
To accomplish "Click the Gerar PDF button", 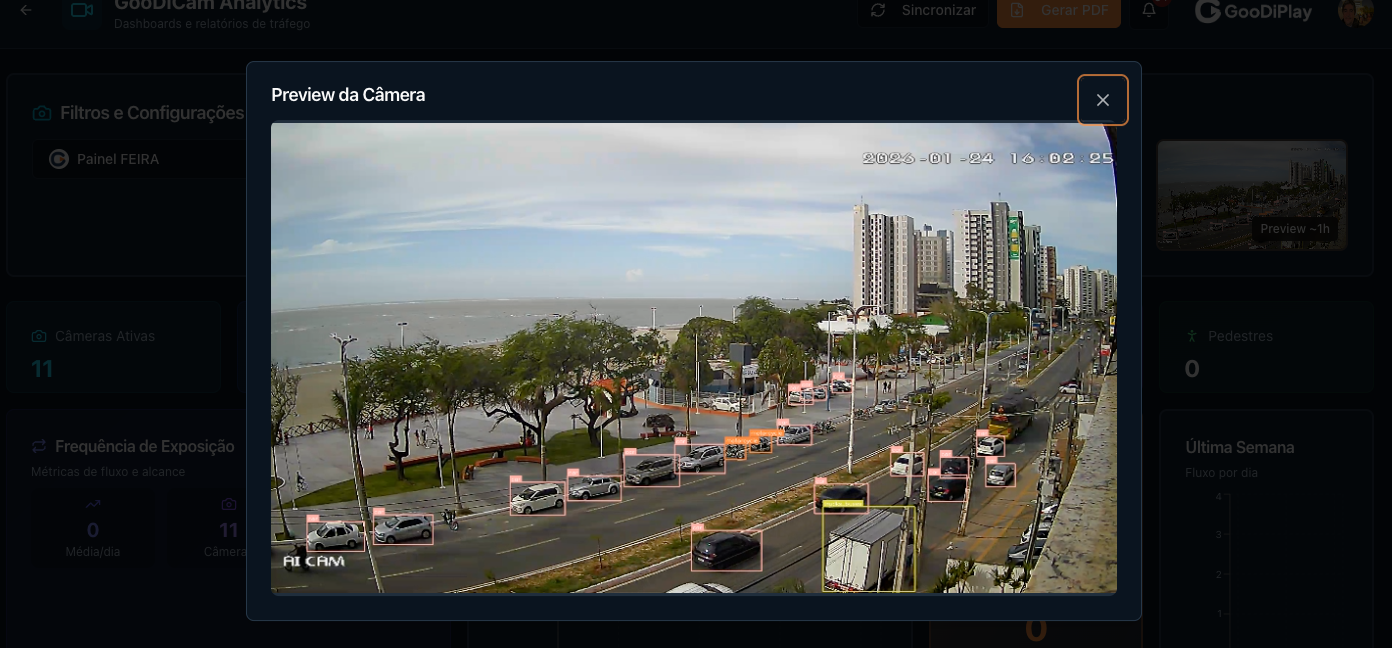I will tap(1059, 10).
